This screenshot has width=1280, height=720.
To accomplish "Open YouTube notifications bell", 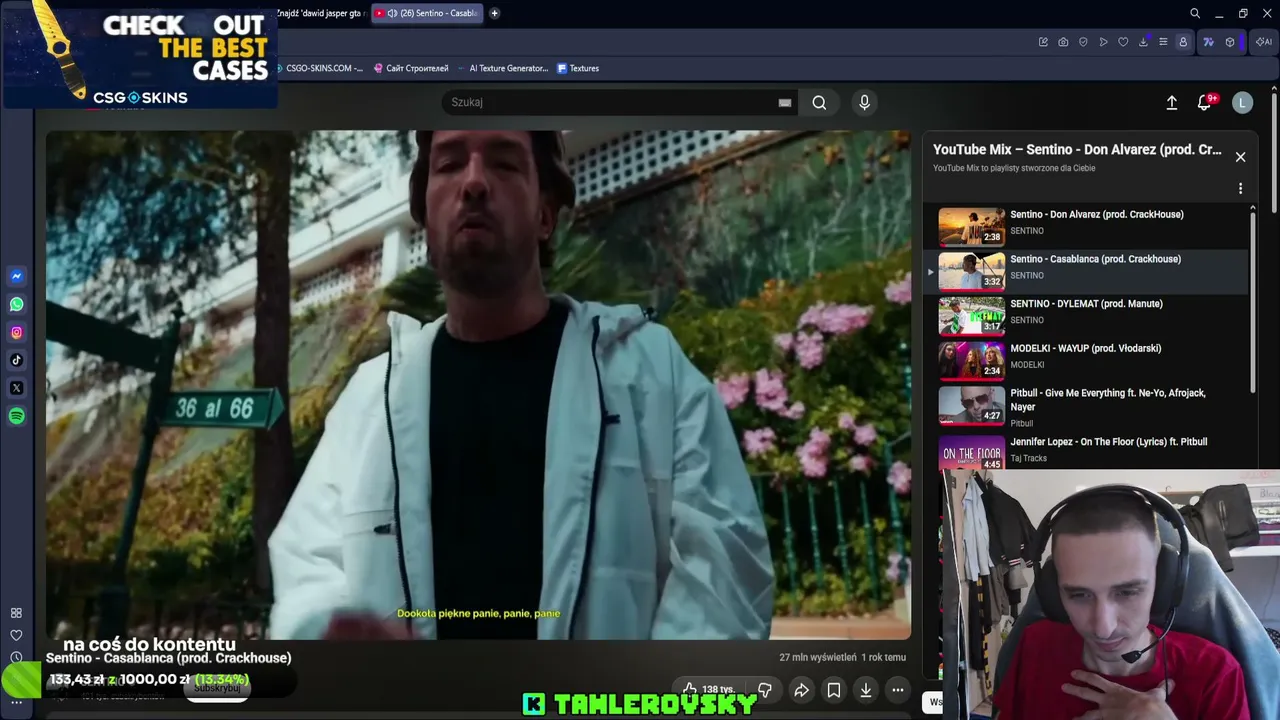I will tap(1205, 102).
